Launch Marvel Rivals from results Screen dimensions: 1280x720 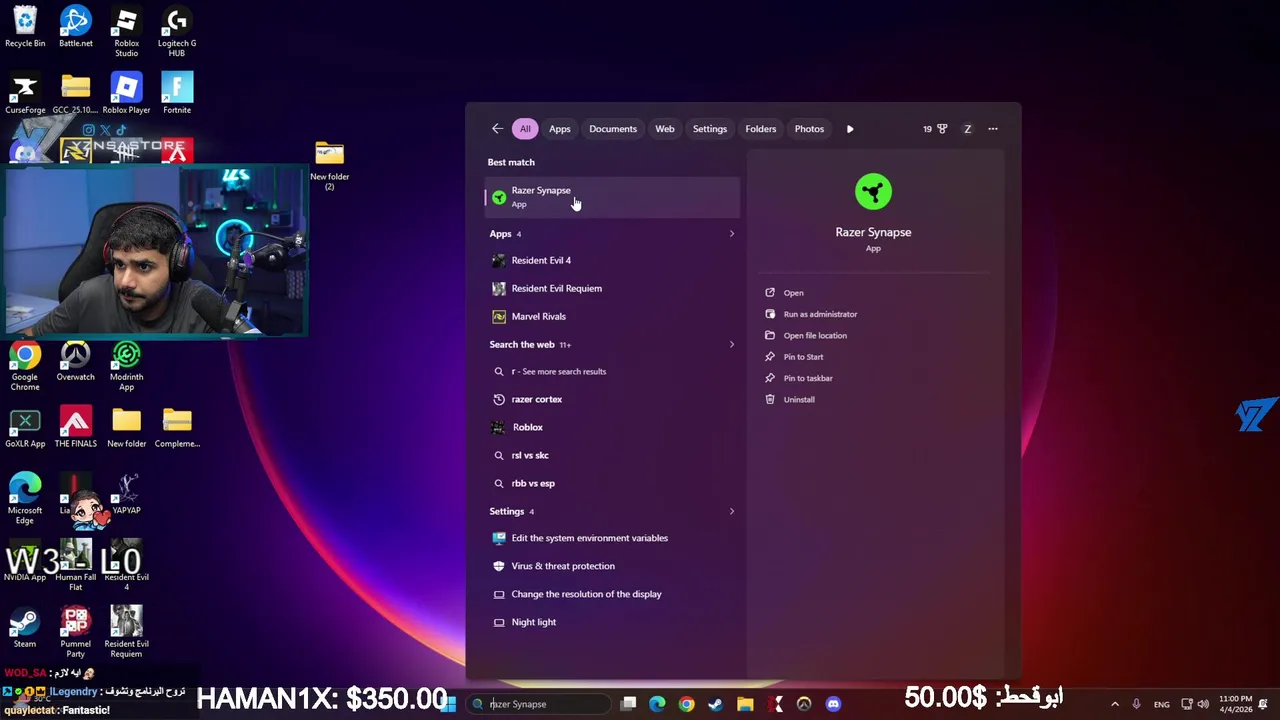pos(612,316)
